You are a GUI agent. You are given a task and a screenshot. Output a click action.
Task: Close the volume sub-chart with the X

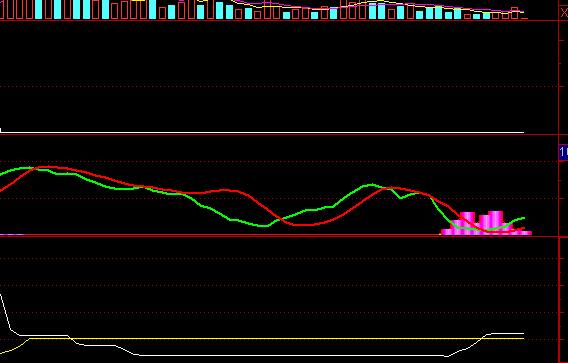click(x=564, y=13)
